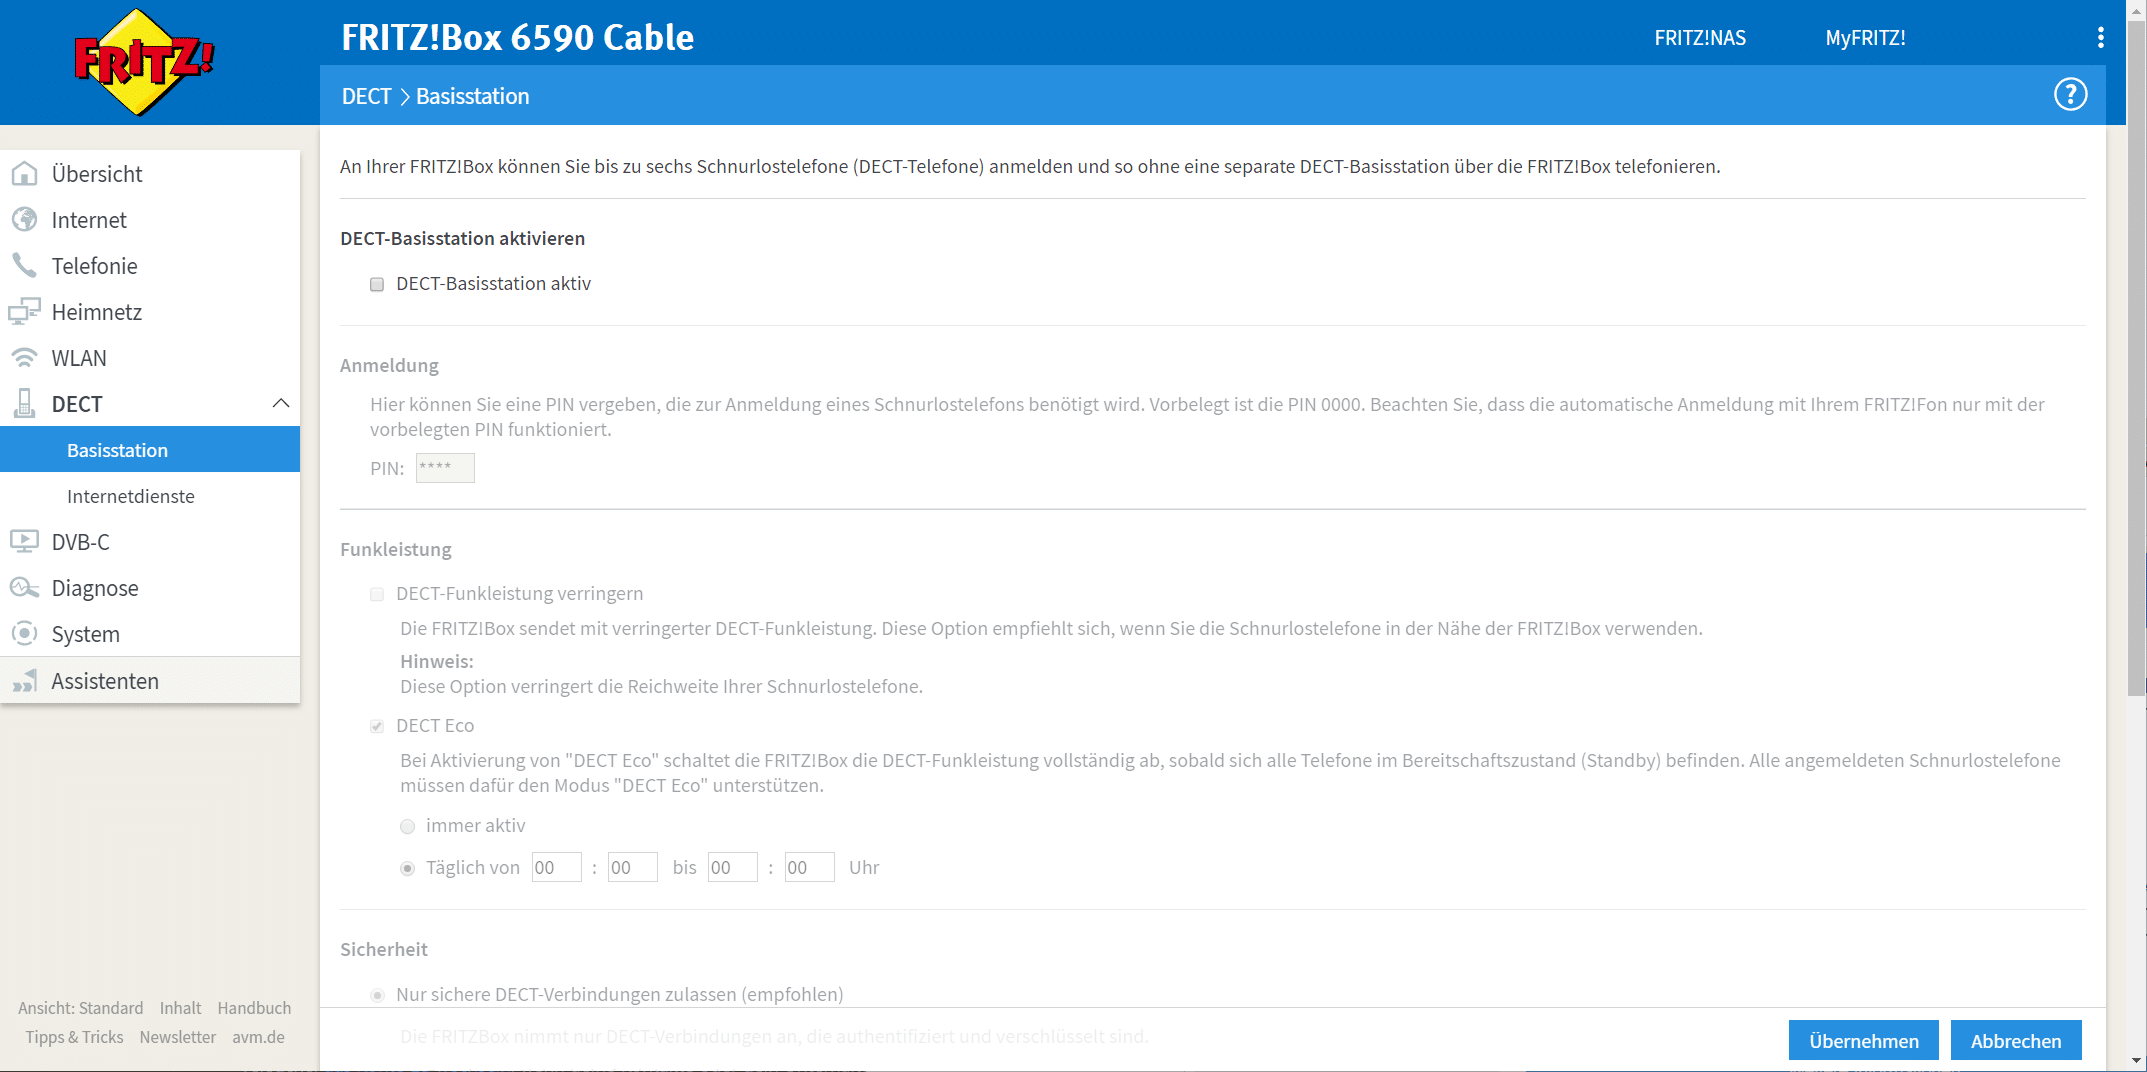
Task: Select the immer aktiv radio button
Action: [407, 827]
